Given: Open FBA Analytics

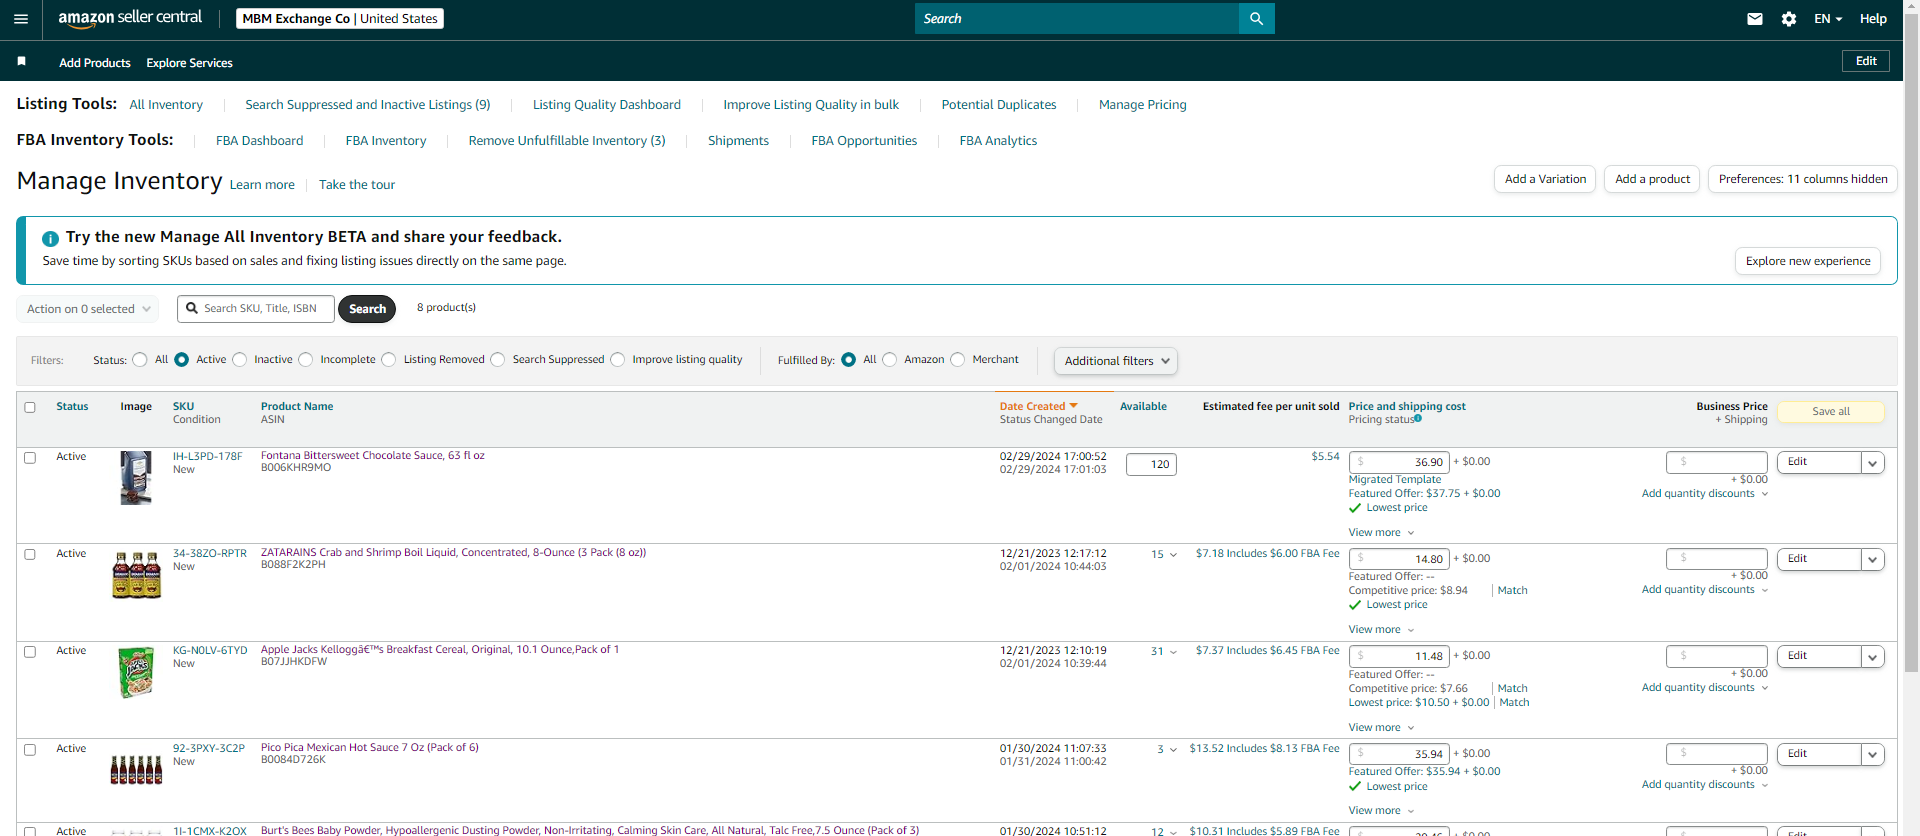Looking at the screenshot, I should [x=998, y=141].
